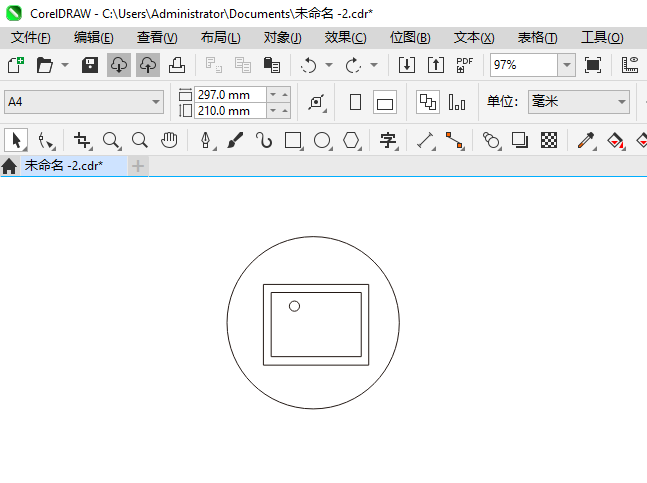647x483 pixels.
Task: Click the Open folder icon
Action: pyautogui.click(x=45, y=65)
